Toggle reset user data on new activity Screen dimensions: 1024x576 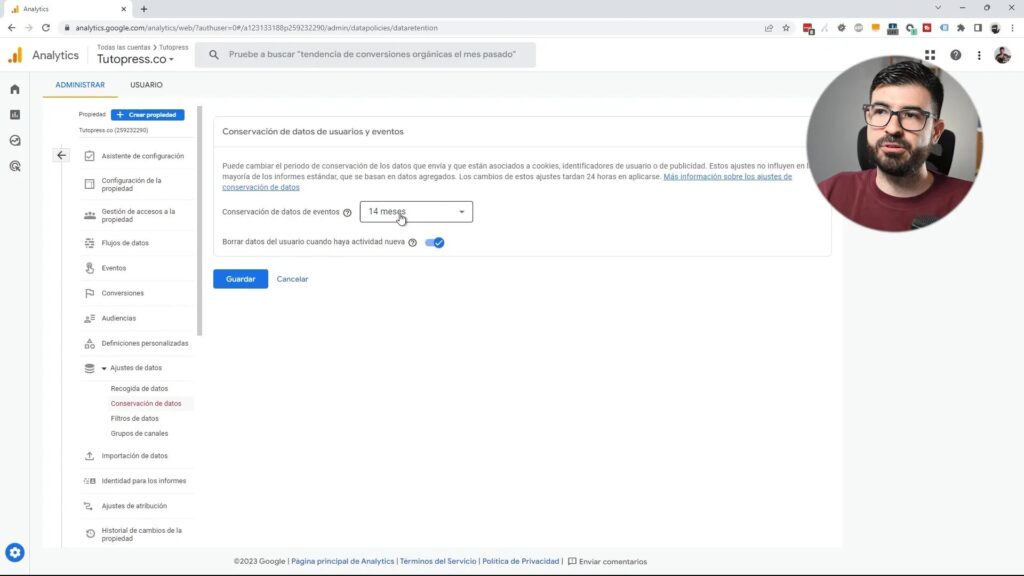(x=434, y=242)
